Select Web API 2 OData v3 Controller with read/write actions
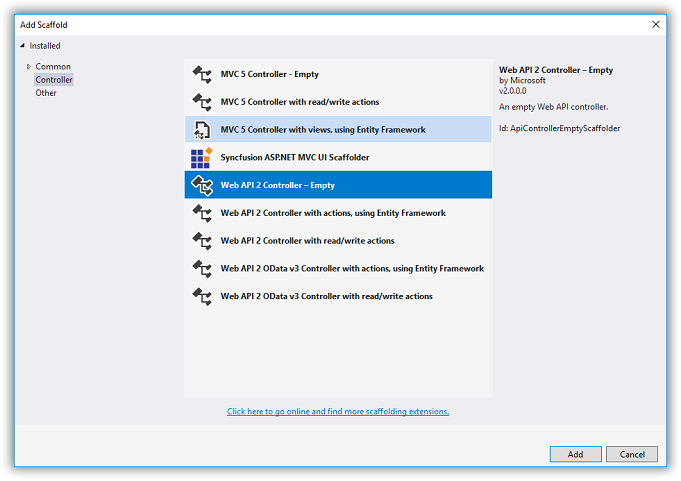The width and height of the screenshot is (681, 481). 338,297
